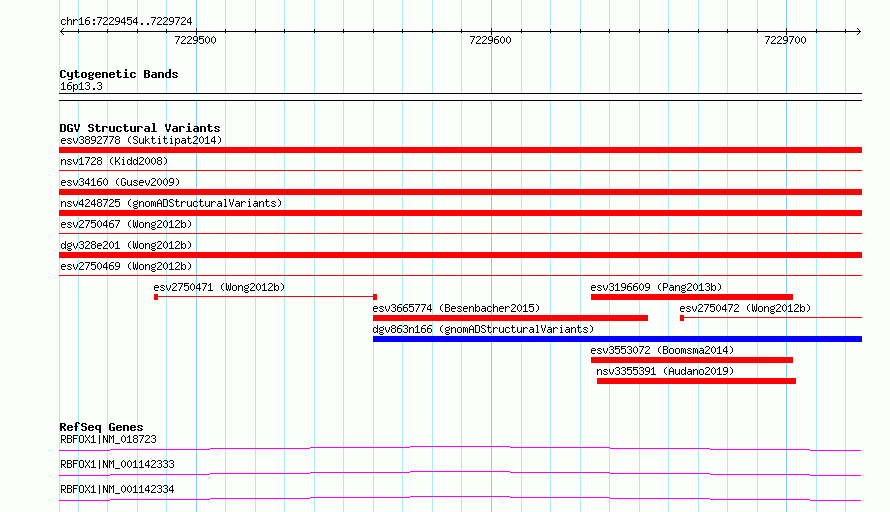Click the red bar under esv3553072

coord(692,360)
